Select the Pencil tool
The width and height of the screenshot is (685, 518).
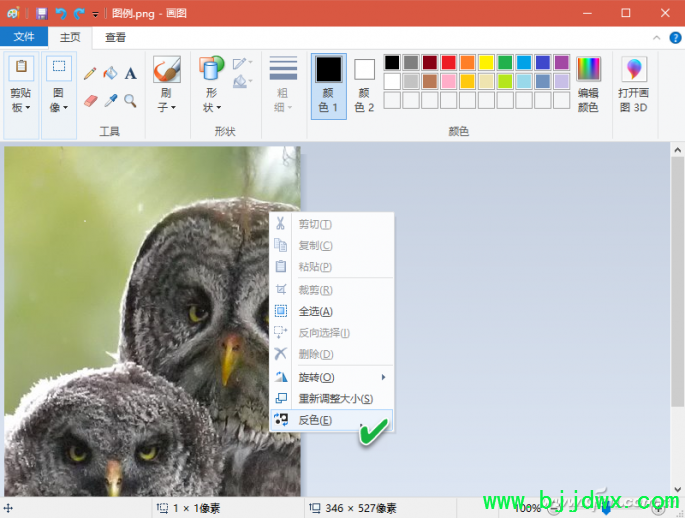click(90, 73)
